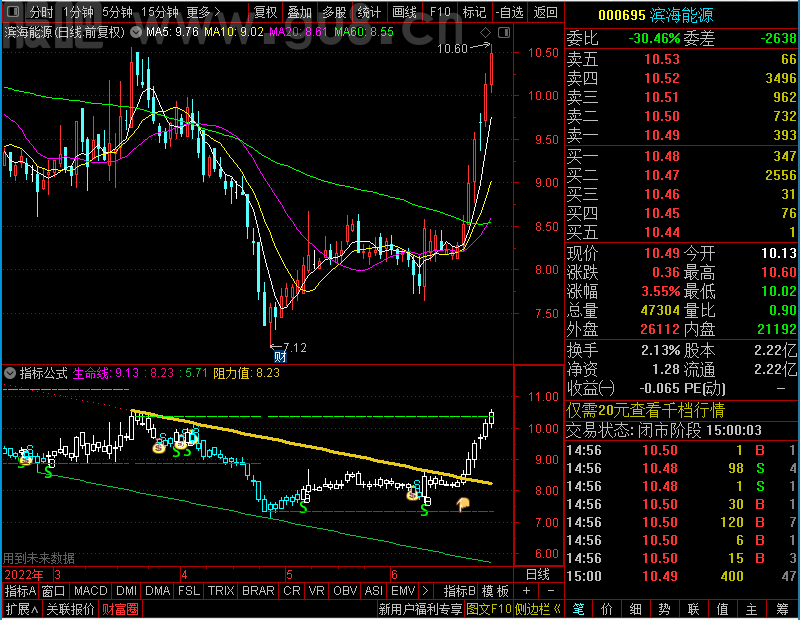Click the panel layout icon at top-left
The image size is (800, 620).
(x=13, y=11)
